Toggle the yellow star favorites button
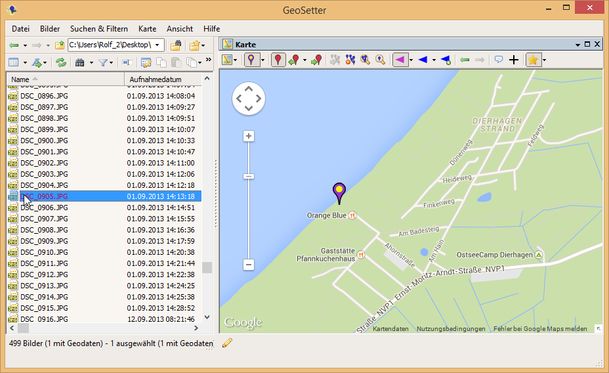Image resolution: width=609 pixels, height=373 pixels. pos(533,60)
